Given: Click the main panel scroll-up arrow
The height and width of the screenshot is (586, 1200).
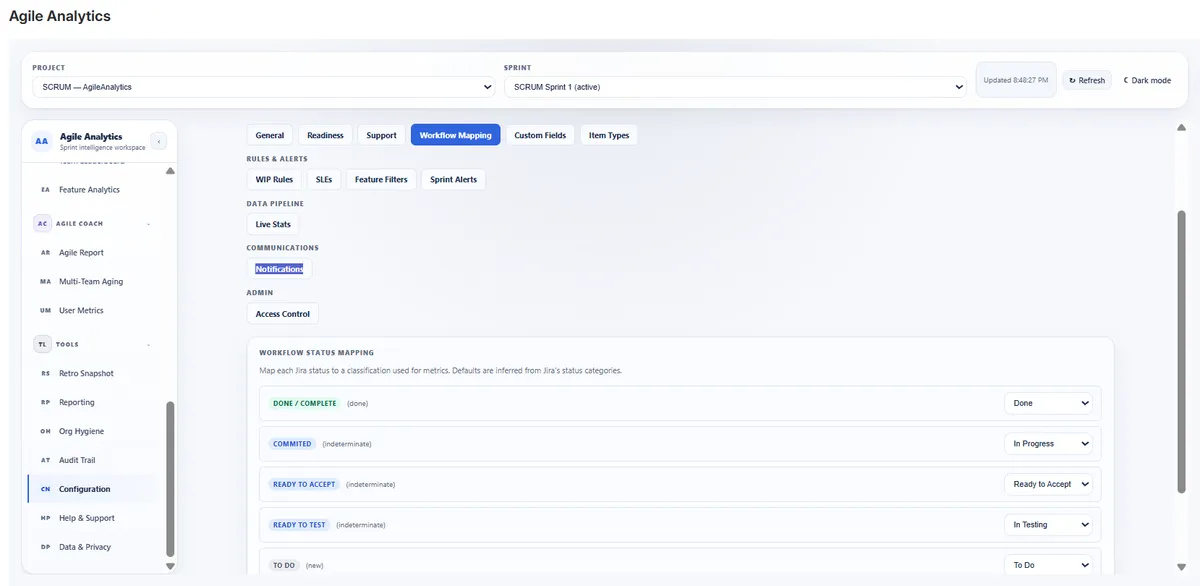Looking at the screenshot, I should 1181,127.
